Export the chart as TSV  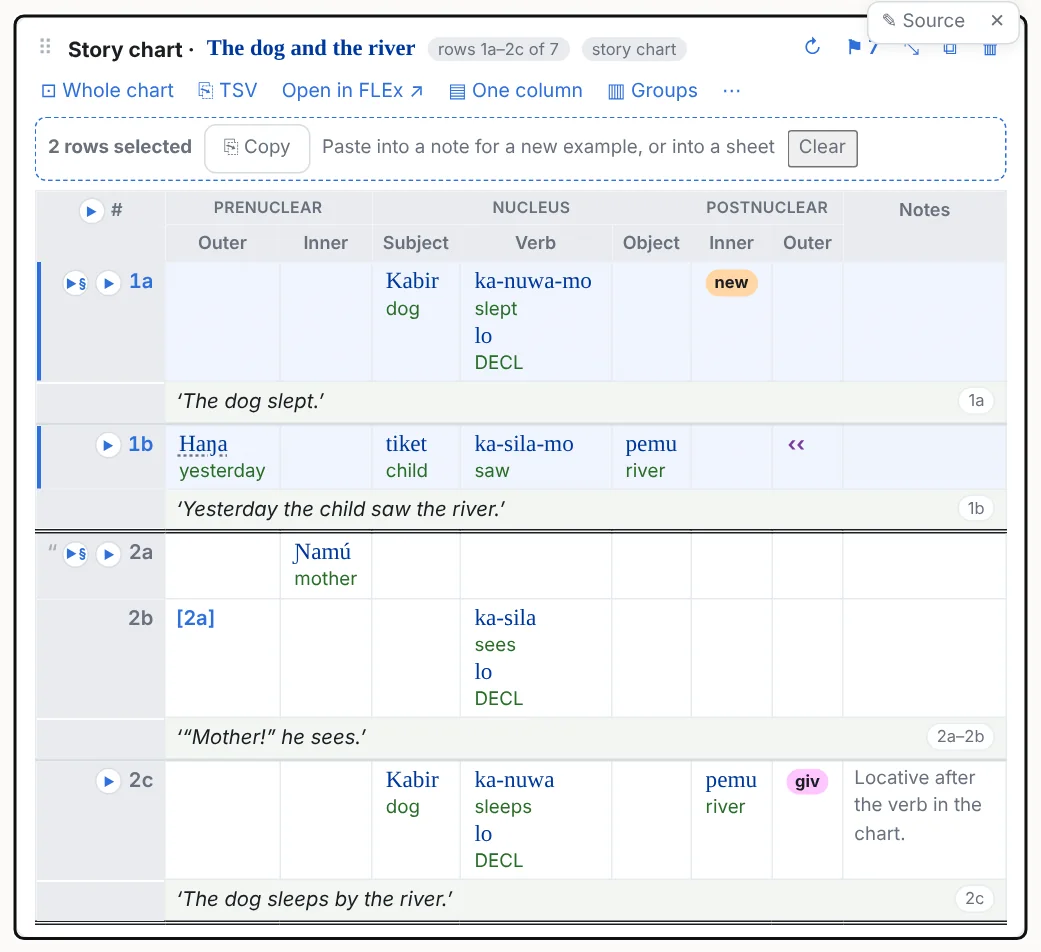[x=228, y=90]
